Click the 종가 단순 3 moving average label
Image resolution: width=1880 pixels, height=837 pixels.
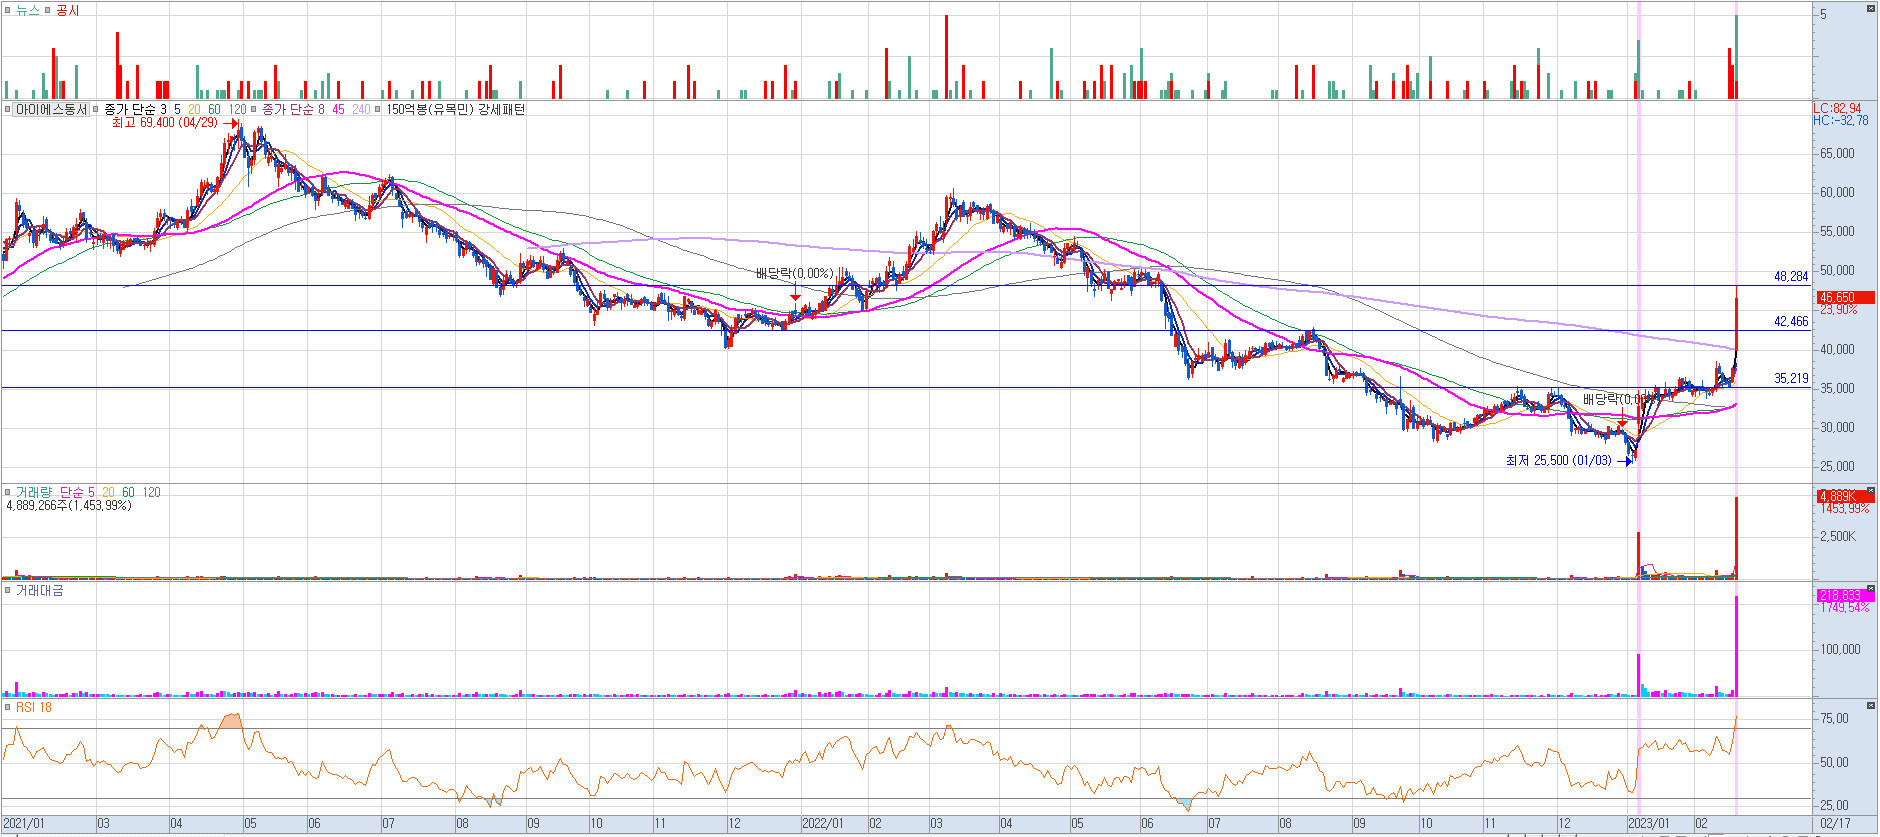tap(135, 109)
